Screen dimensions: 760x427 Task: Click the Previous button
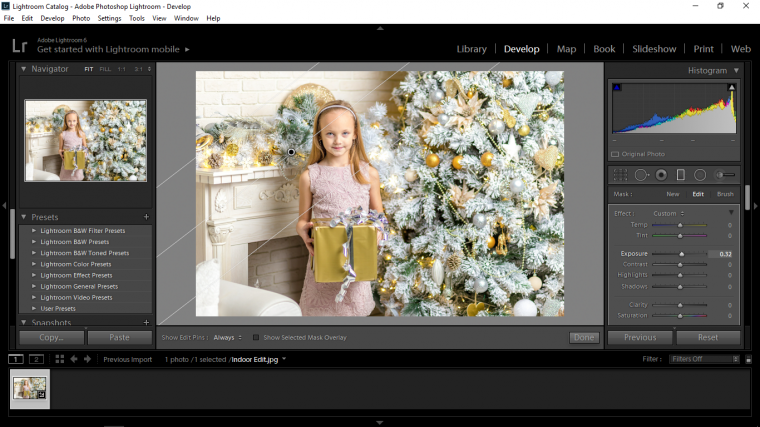[640, 337]
